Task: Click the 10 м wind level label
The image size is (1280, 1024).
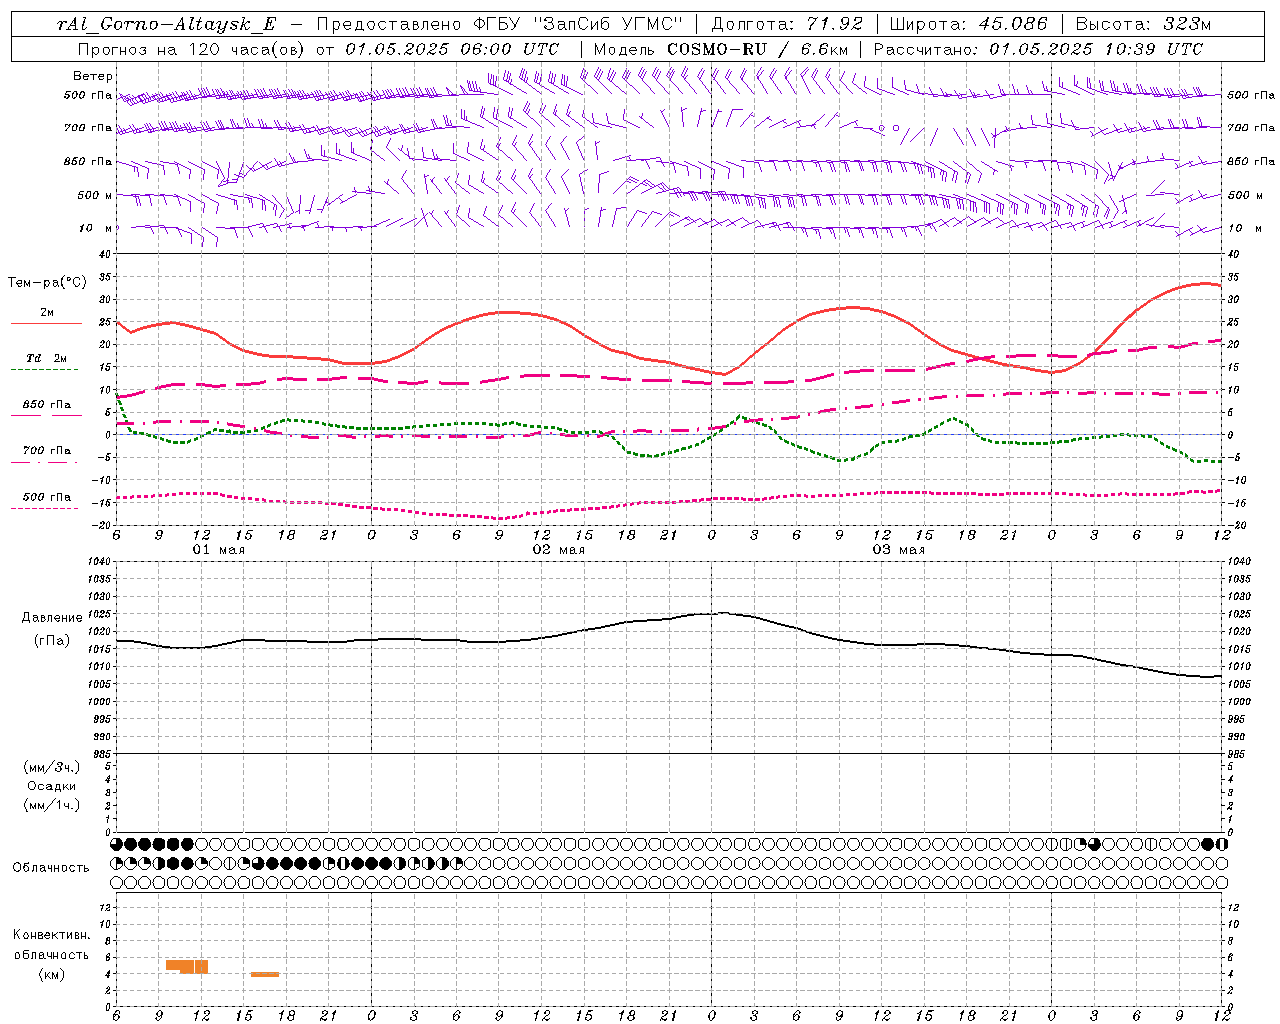Action: coord(95,228)
